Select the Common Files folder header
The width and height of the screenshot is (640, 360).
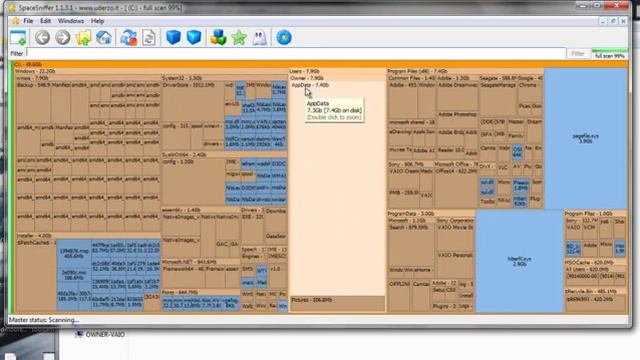pyautogui.click(x=411, y=78)
